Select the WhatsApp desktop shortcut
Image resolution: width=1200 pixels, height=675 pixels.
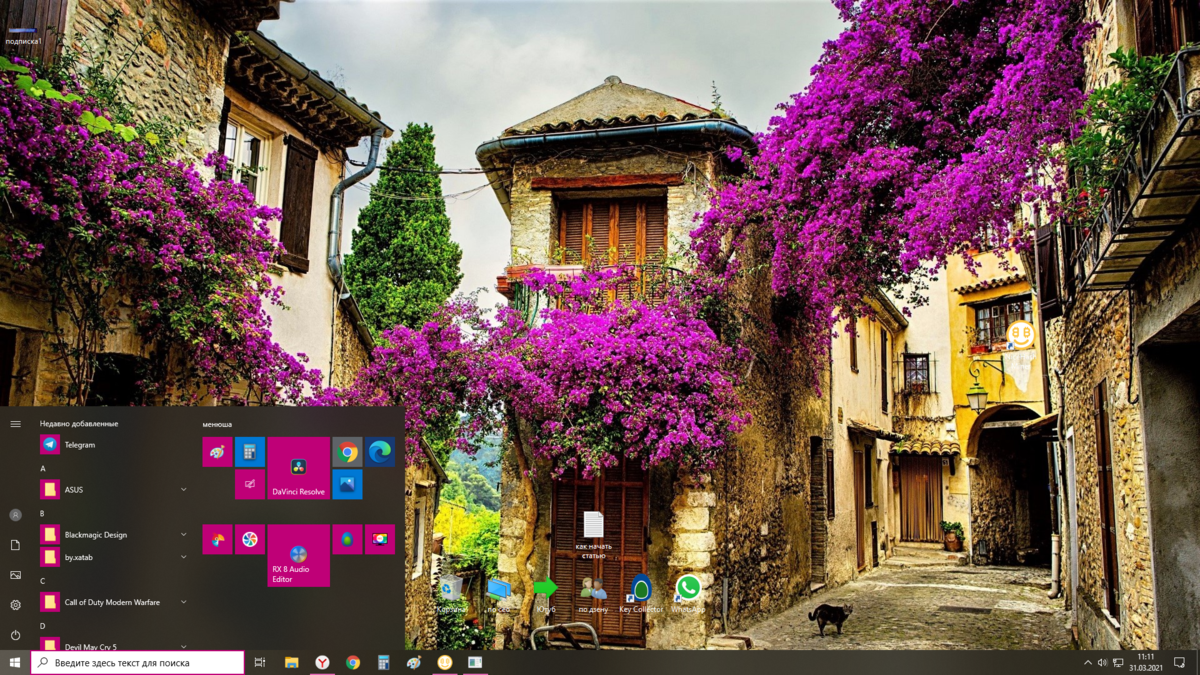coord(688,594)
